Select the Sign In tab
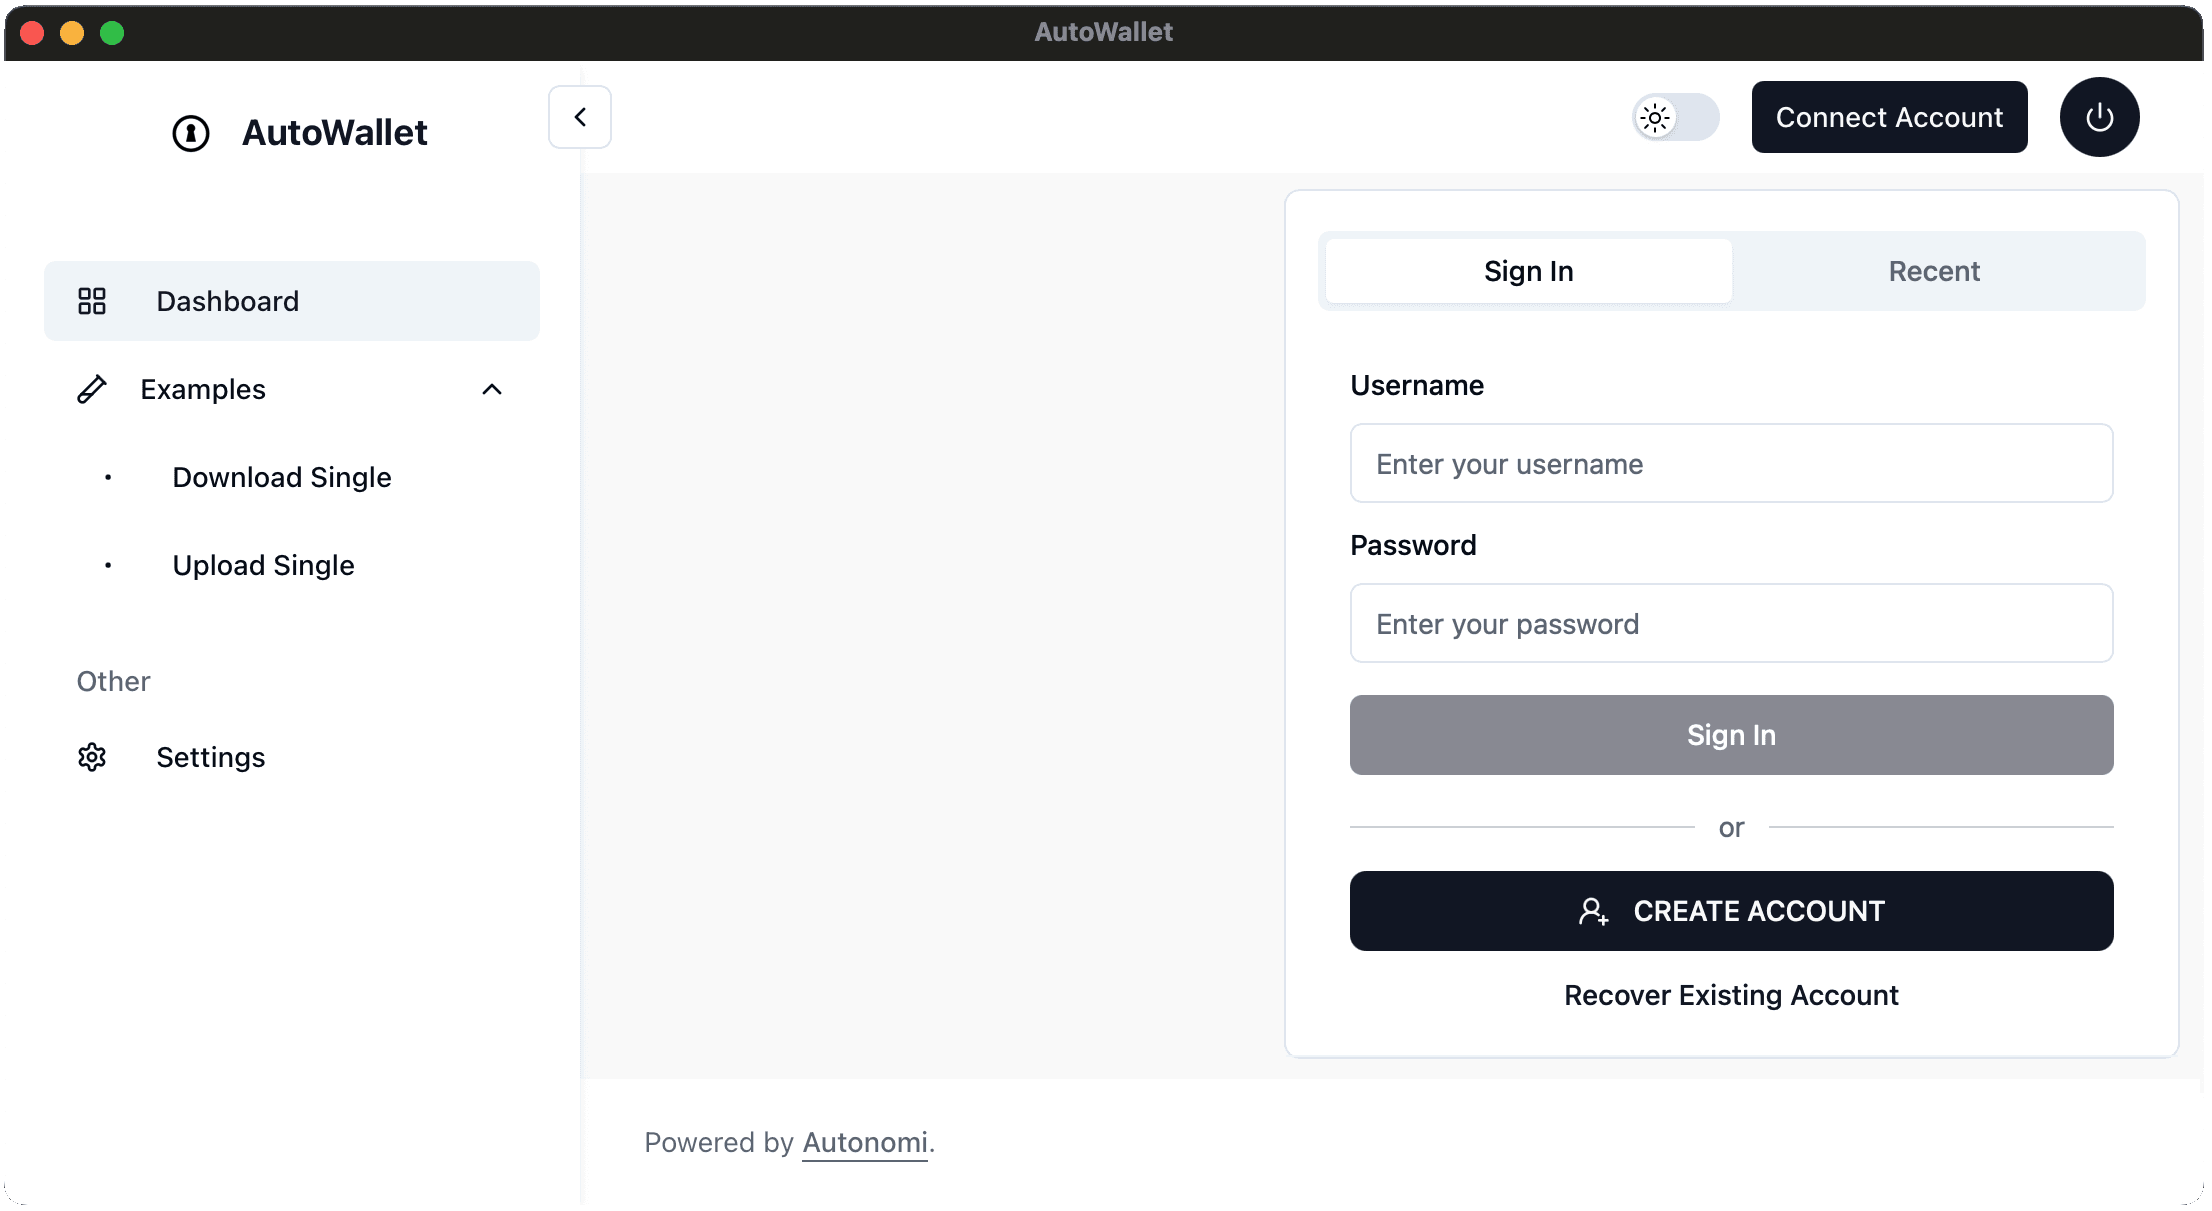The height and width of the screenshot is (1211, 2212). [1529, 271]
